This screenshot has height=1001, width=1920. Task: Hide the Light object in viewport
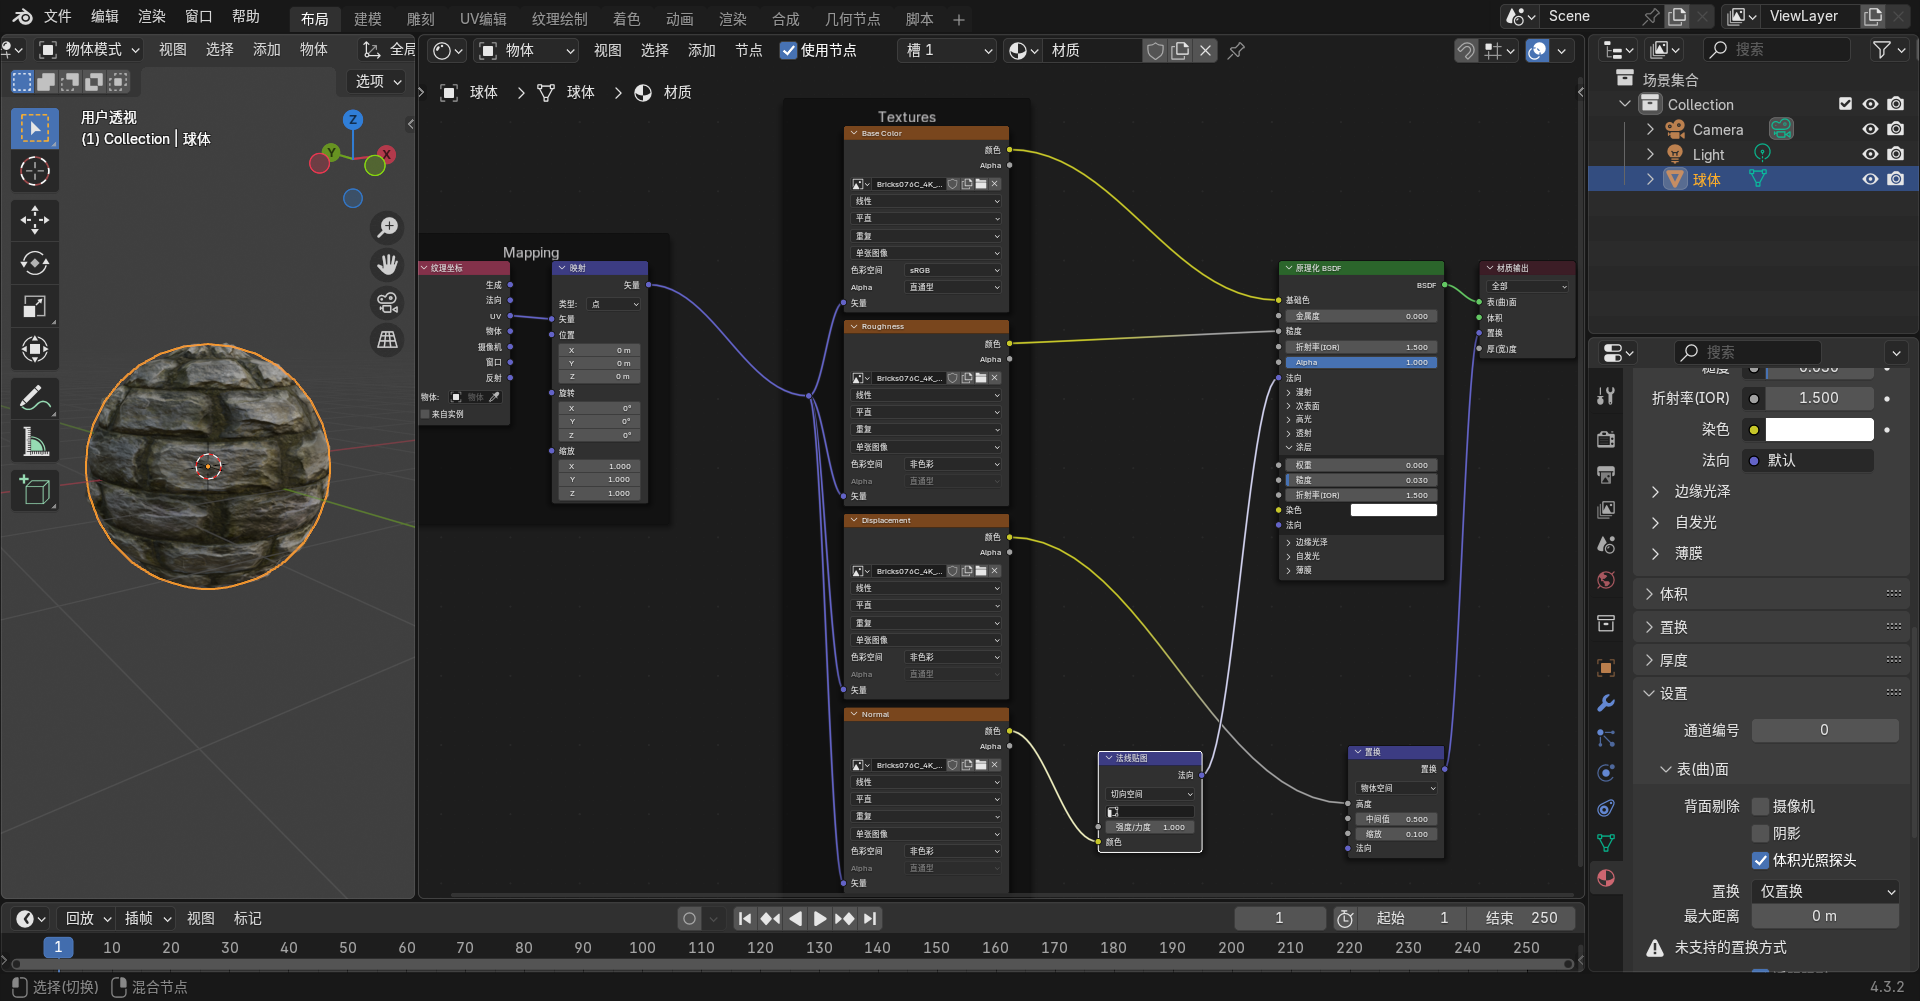1869,154
